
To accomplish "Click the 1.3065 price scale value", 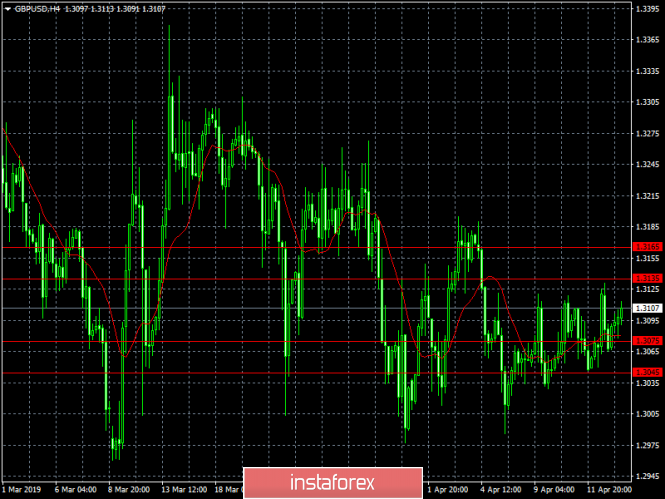I will pyautogui.click(x=648, y=351).
